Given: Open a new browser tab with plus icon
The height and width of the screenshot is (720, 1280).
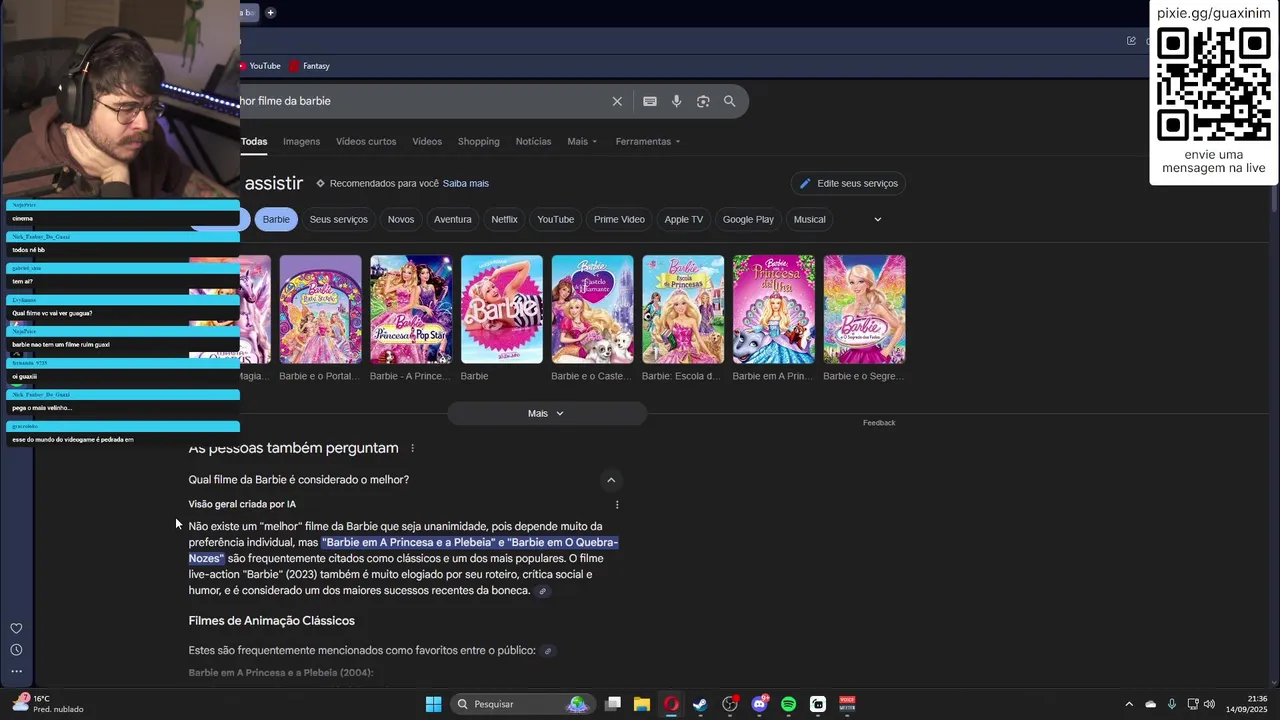Looking at the screenshot, I should coord(270,13).
